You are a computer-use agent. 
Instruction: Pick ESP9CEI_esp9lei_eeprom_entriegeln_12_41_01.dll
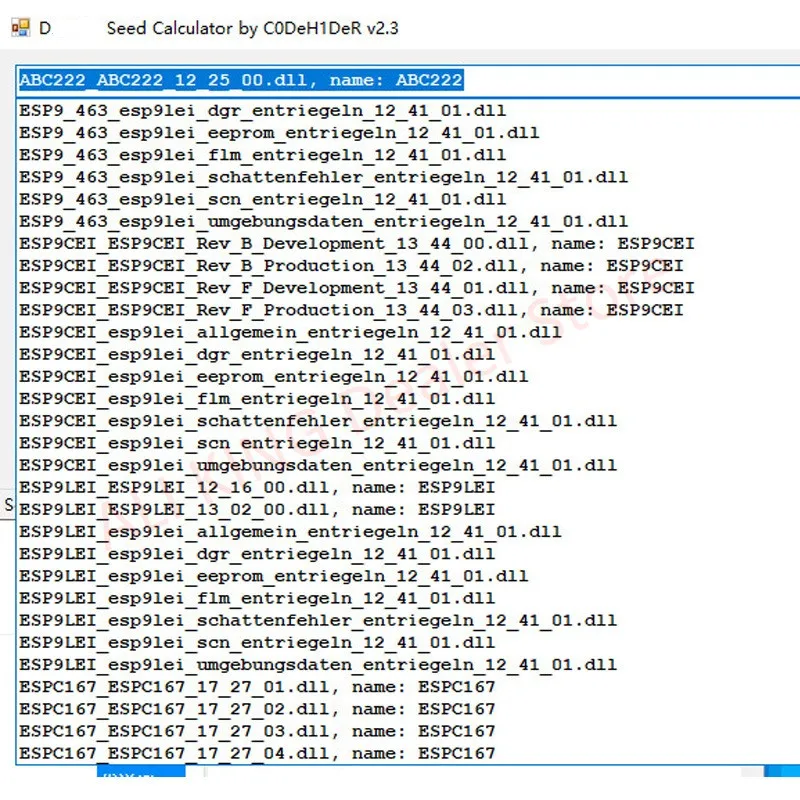pyautogui.click(x=273, y=377)
